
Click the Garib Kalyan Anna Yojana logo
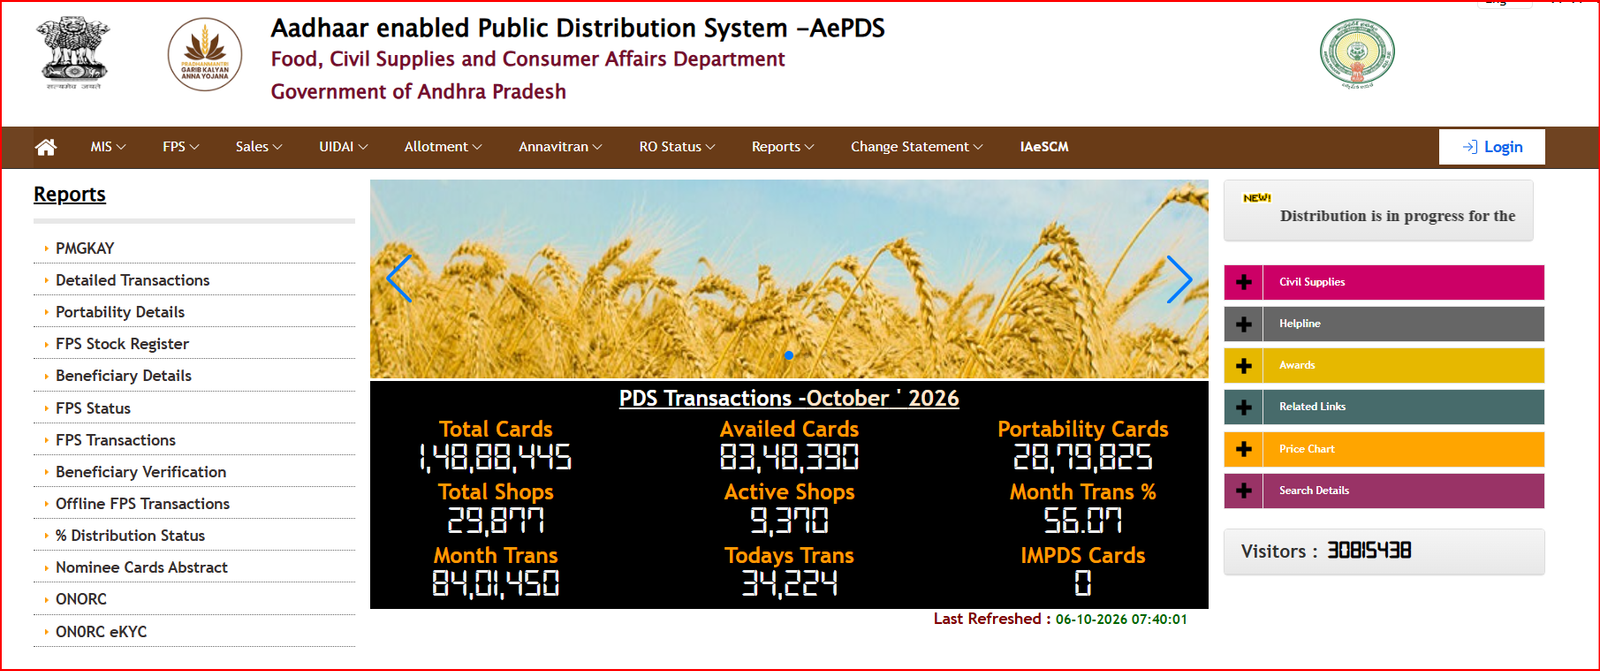pyautogui.click(x=205, y=55)
